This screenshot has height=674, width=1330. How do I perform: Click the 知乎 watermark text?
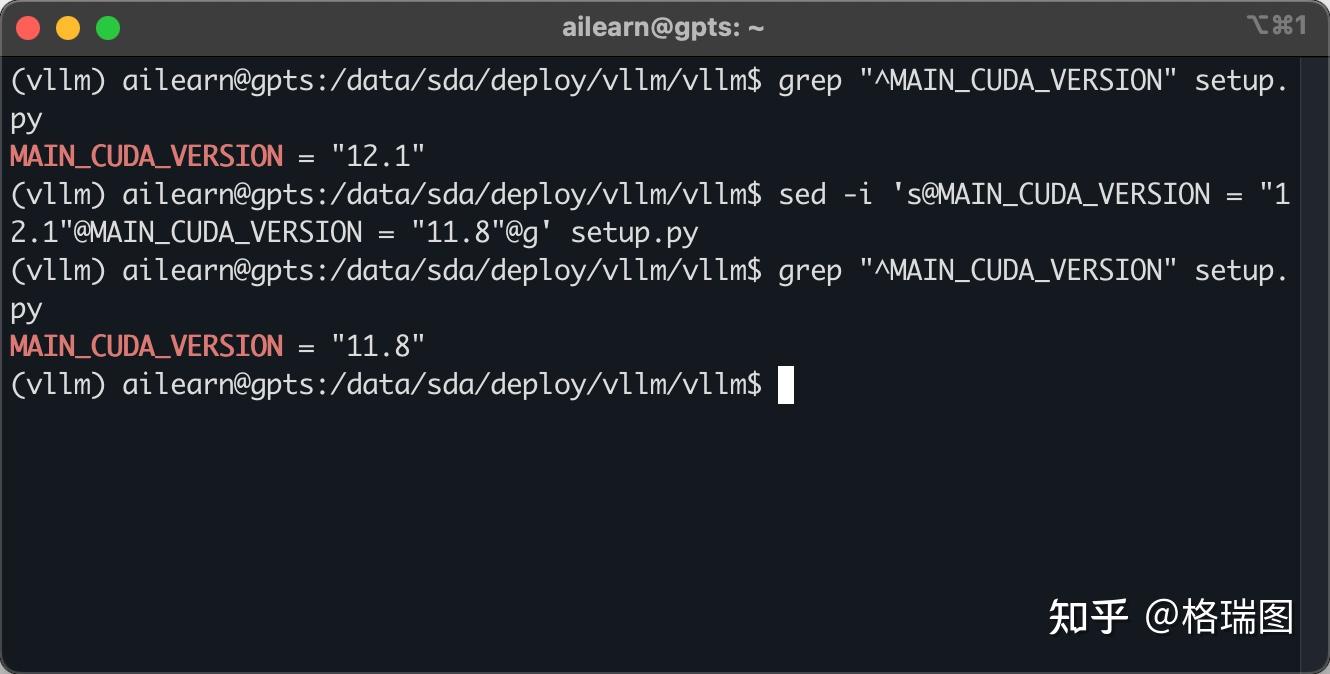1088,617
